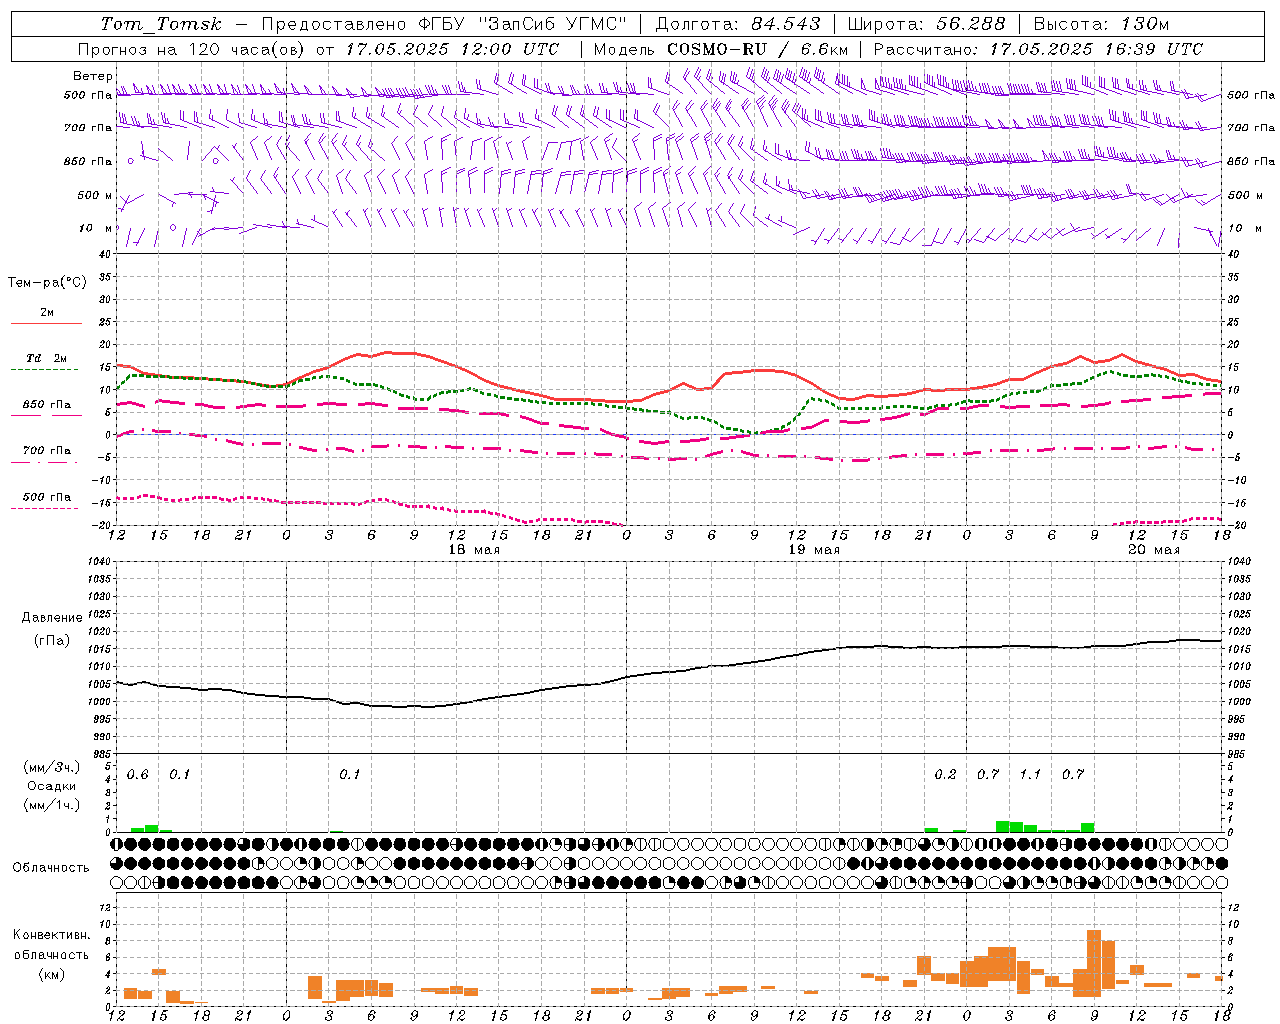Click the 0.2 precipitation value

click(x=945, y=774)
